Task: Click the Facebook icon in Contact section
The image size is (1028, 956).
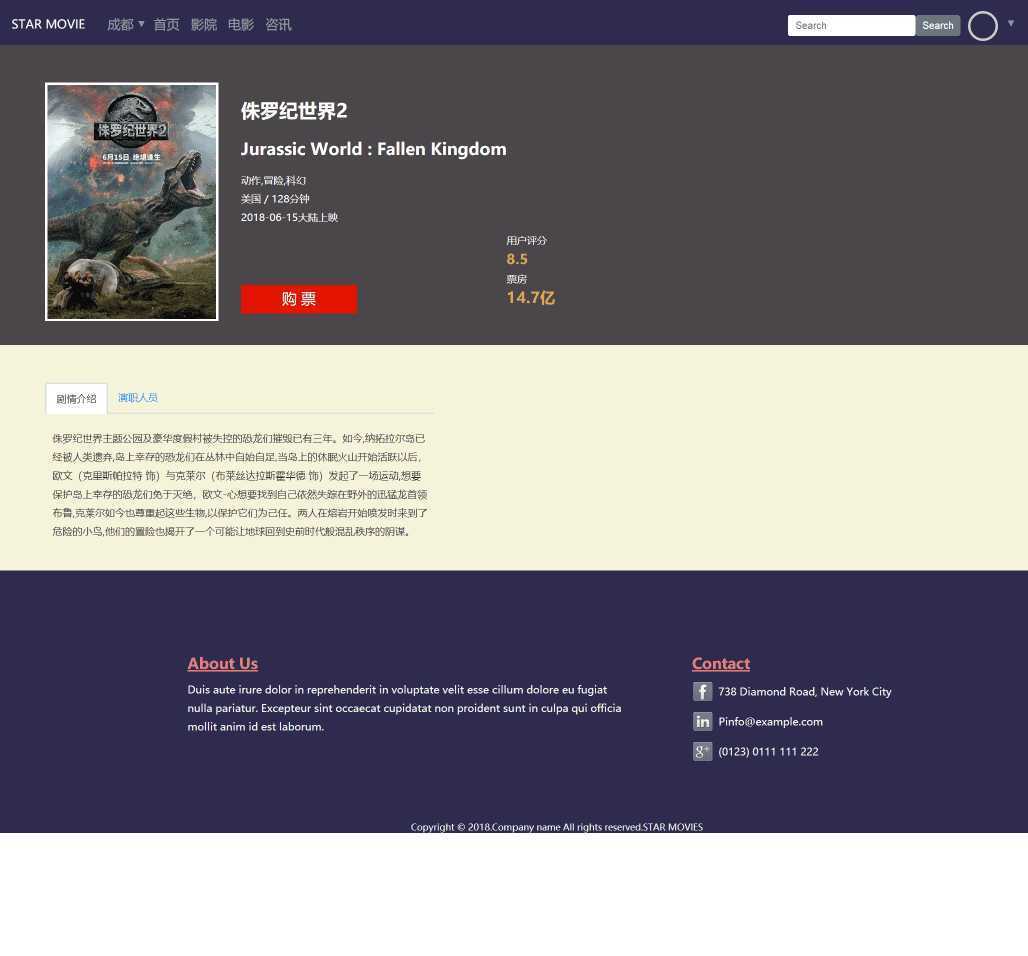Action: click(702, 691)
